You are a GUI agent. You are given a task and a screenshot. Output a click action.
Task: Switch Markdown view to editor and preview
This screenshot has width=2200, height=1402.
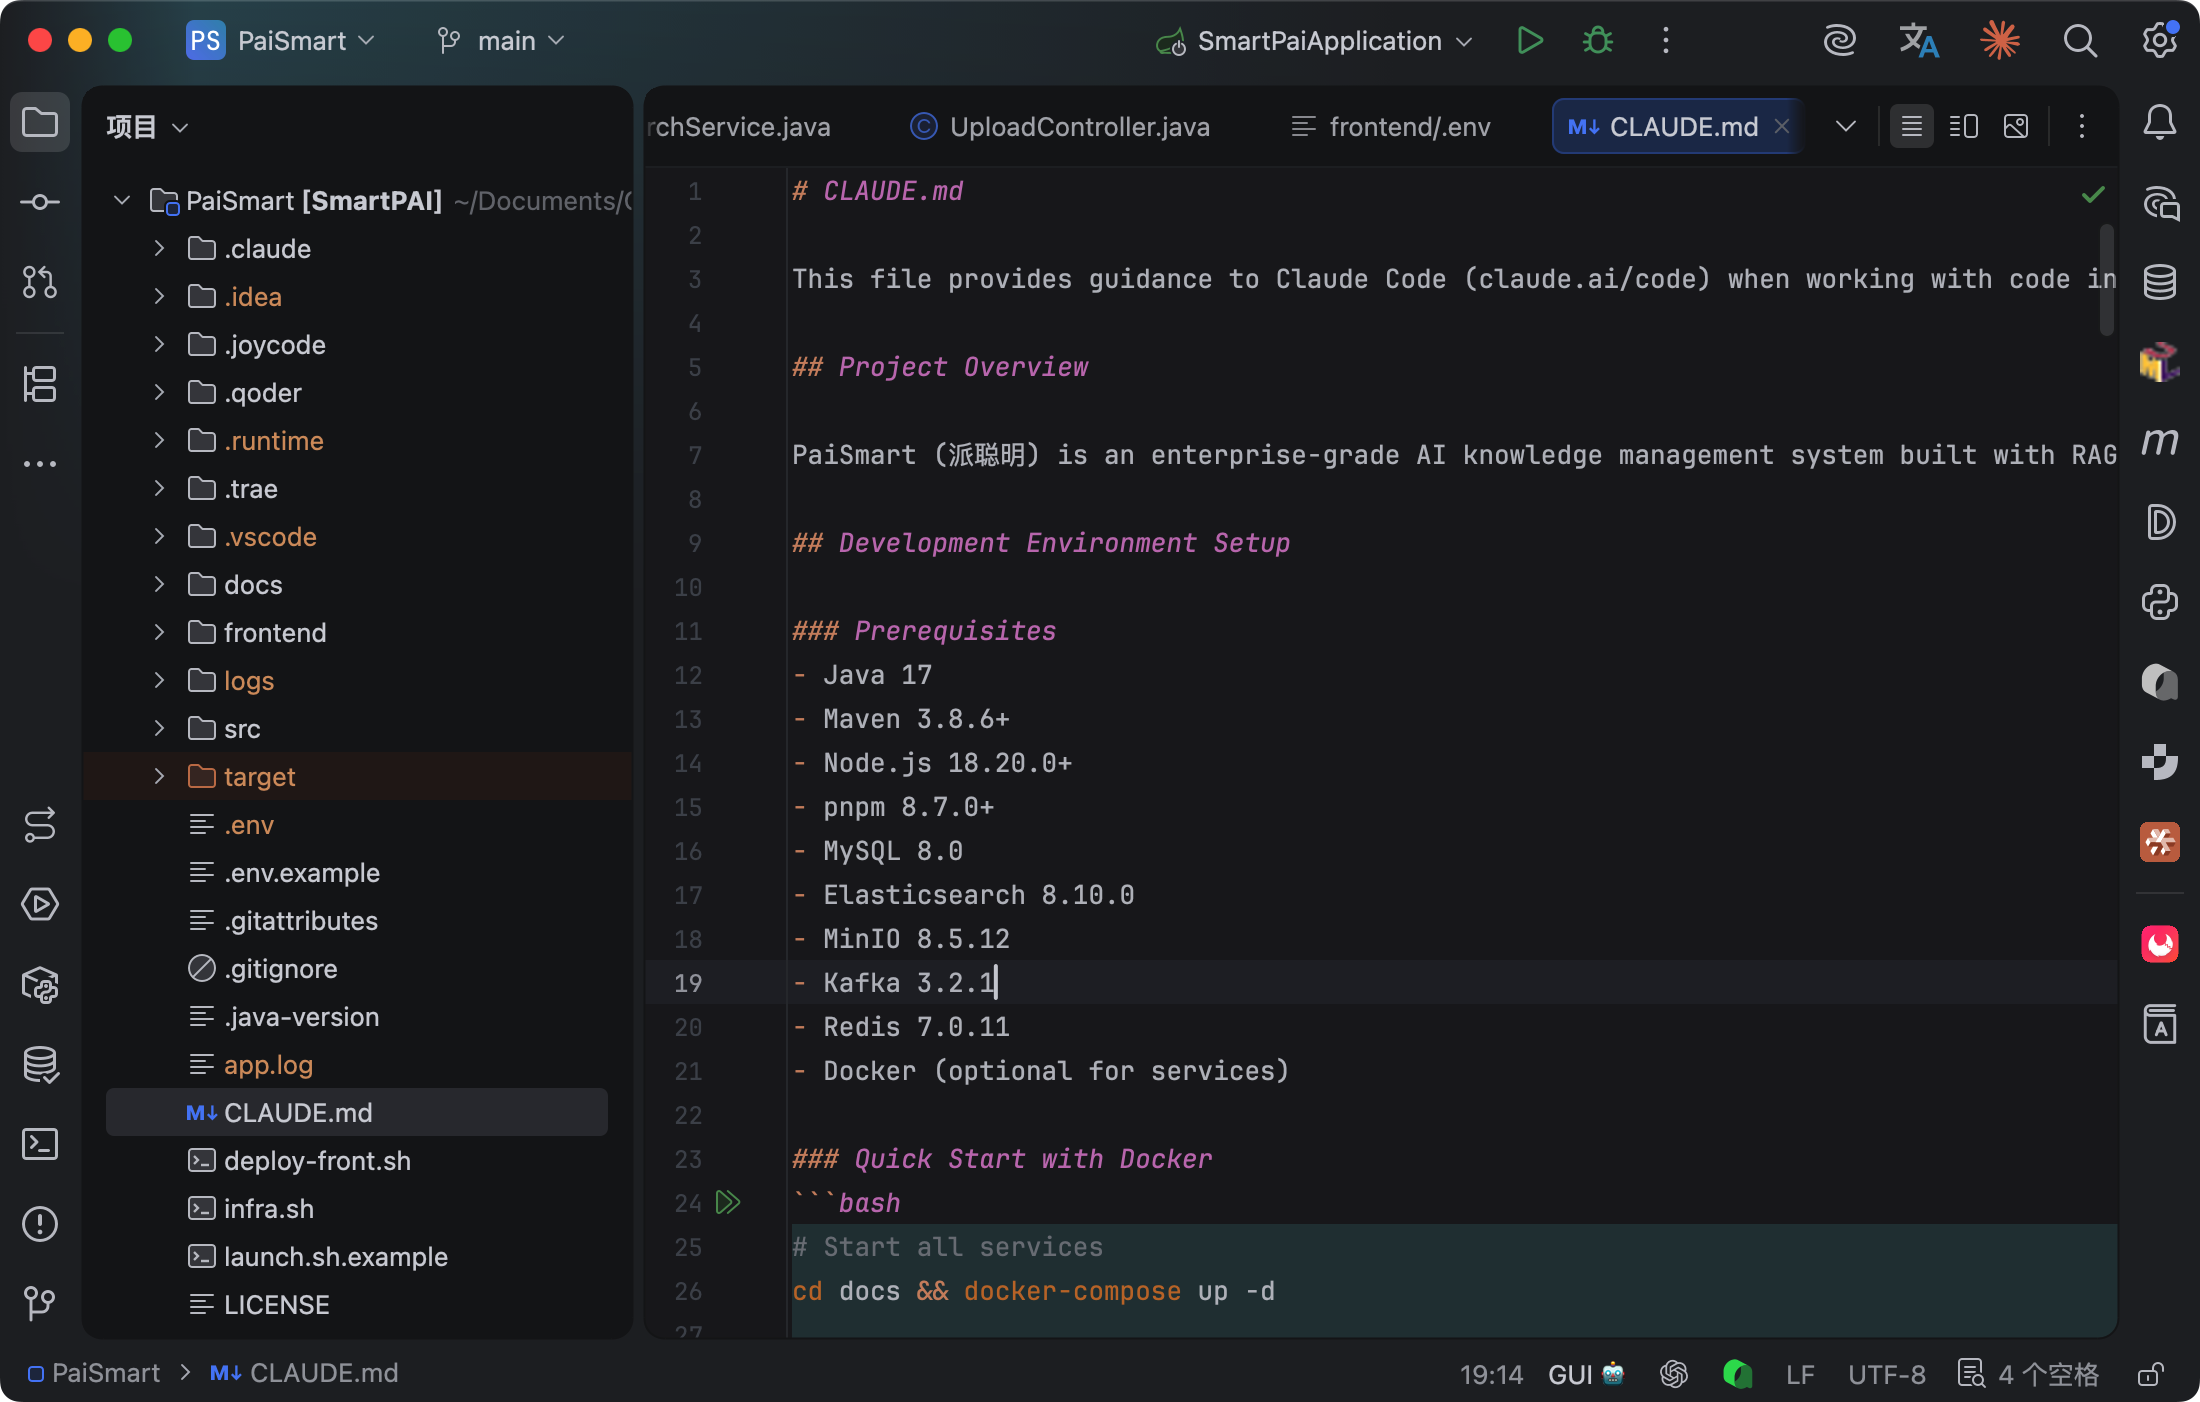tap(1963, 127)
